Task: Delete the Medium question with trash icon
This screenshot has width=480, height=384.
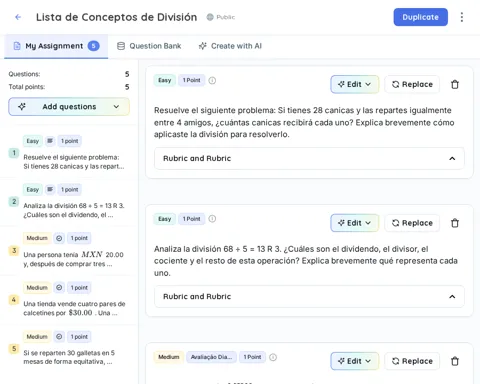Action: tap(455, 361)
